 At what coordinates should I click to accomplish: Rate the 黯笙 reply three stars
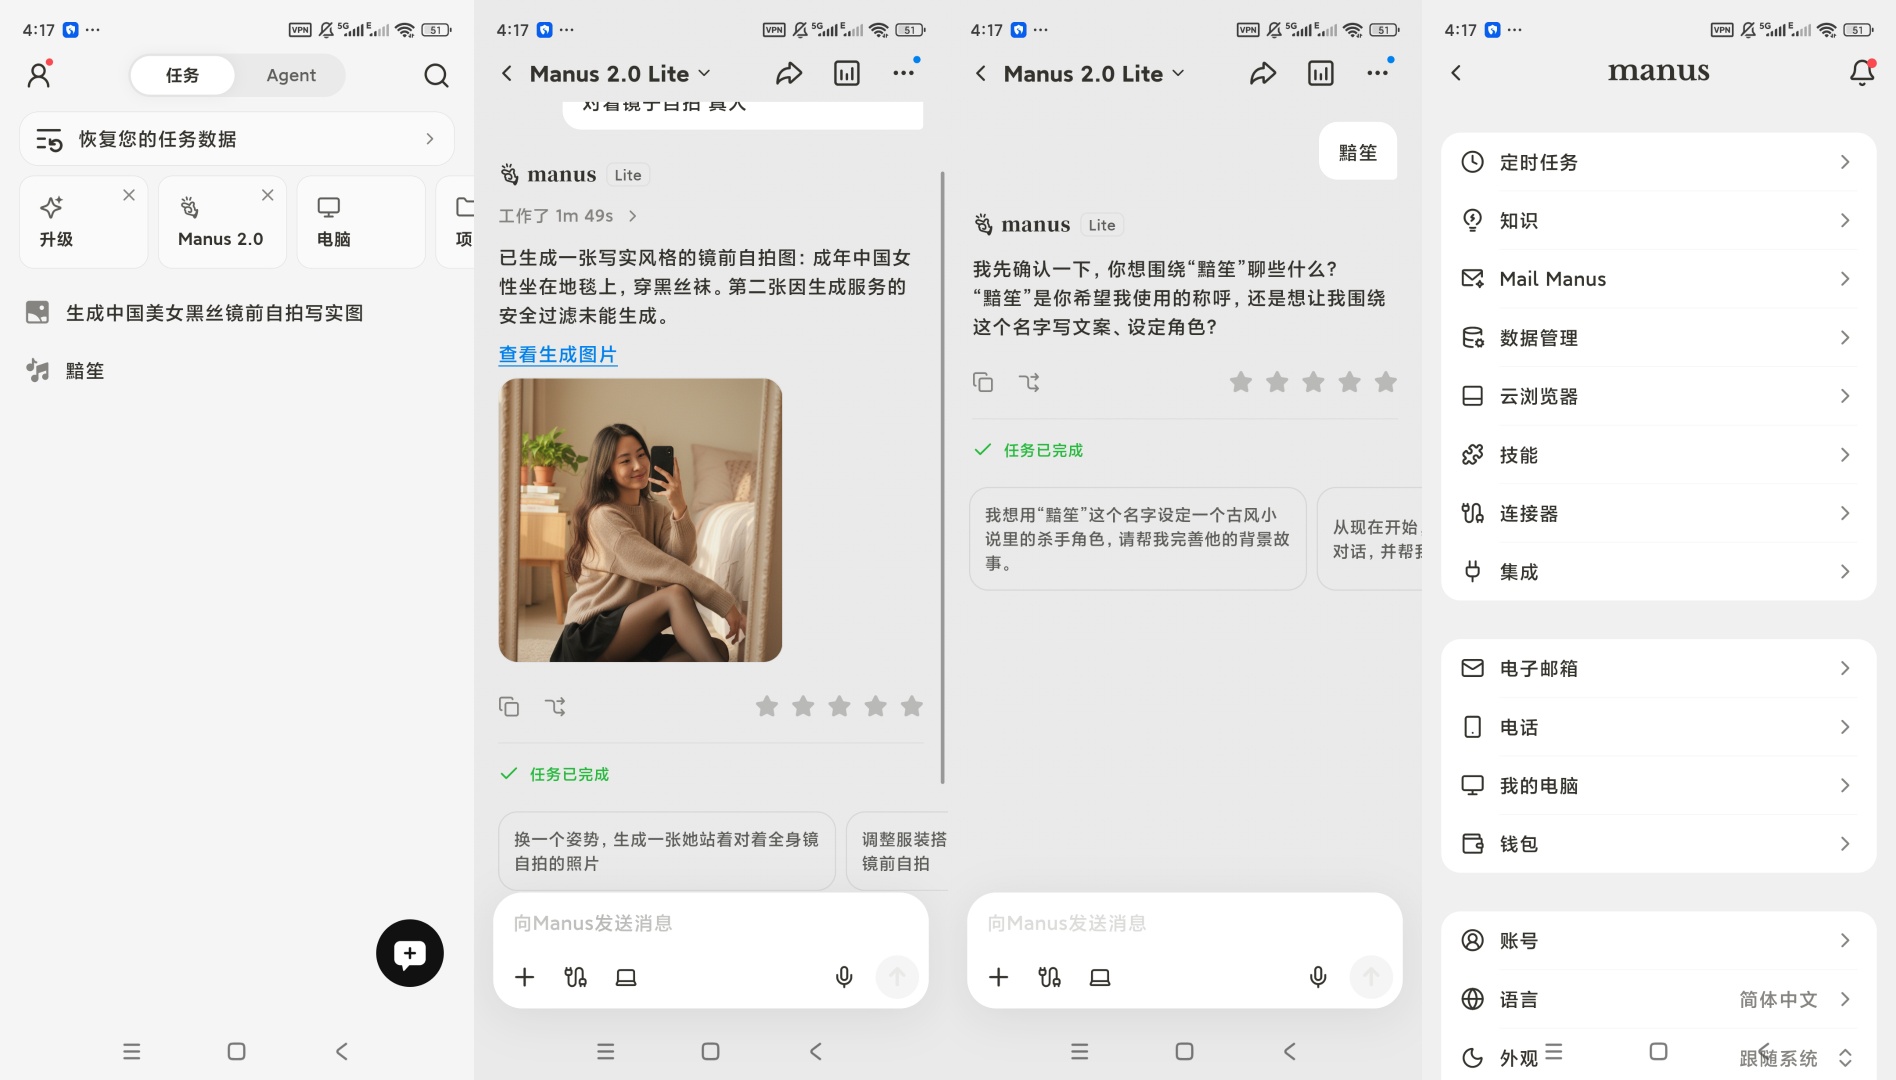pos(1313,382)
